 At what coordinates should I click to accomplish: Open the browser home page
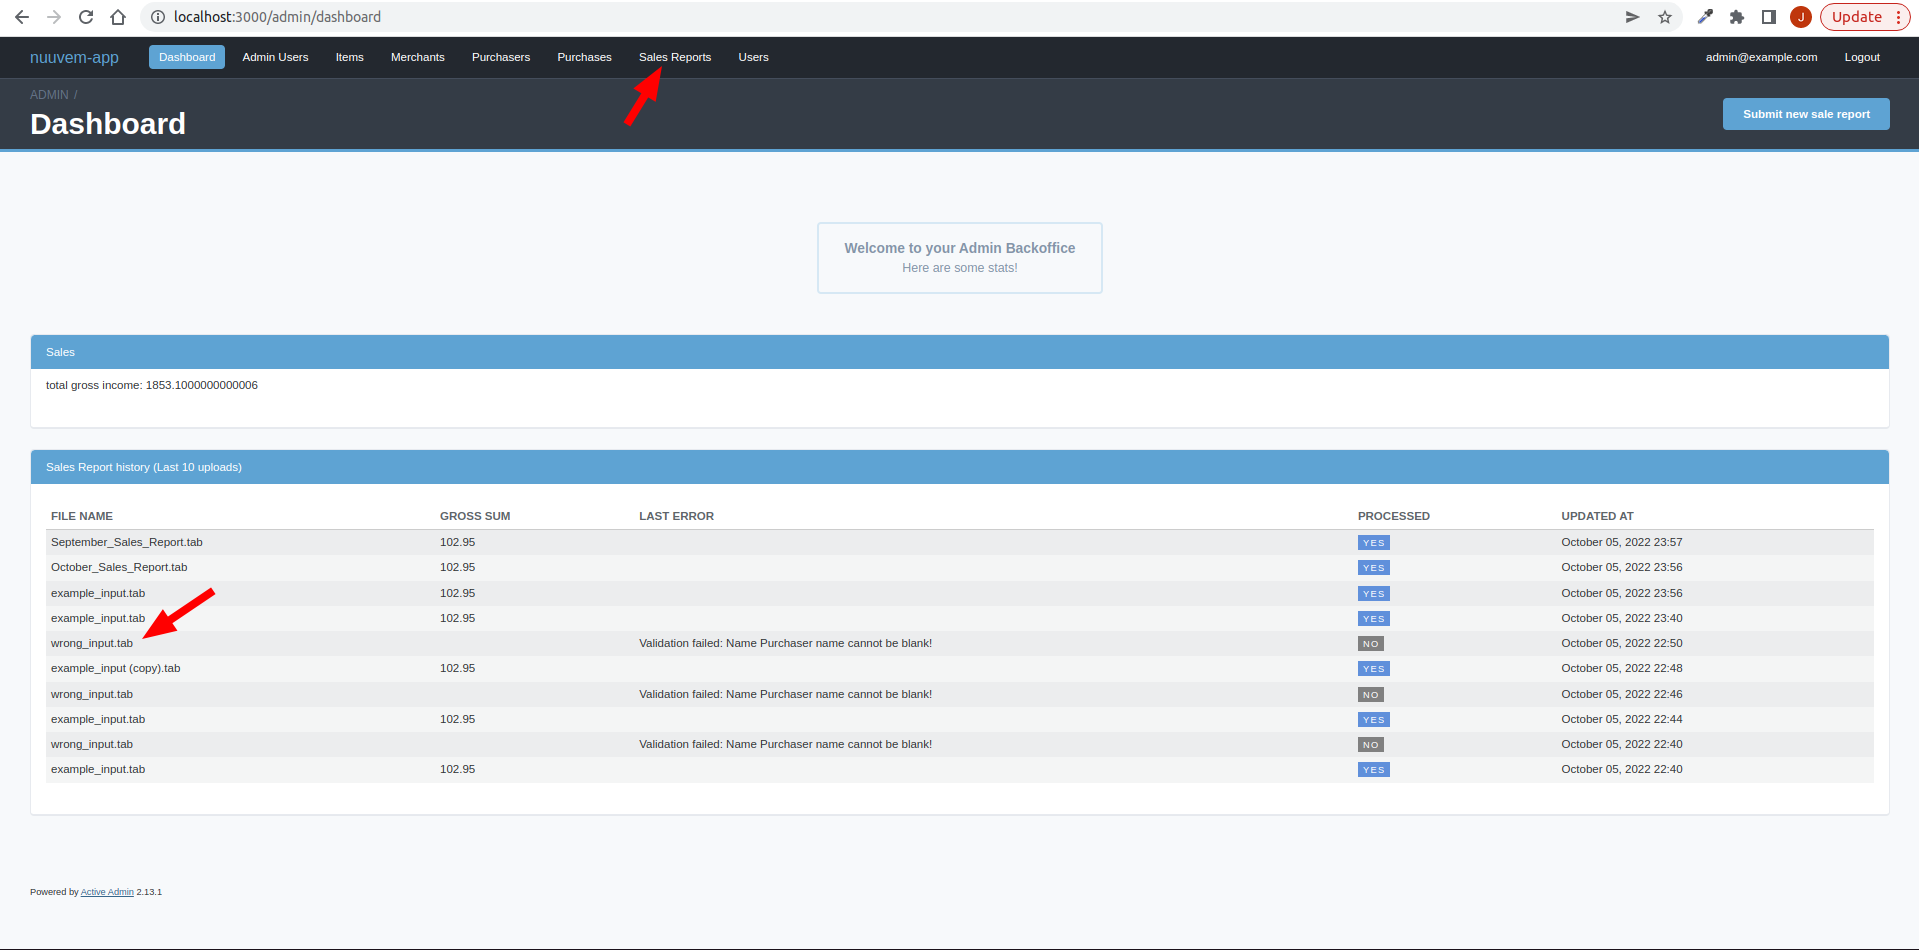pyautogui.click(x=118, y=17)
